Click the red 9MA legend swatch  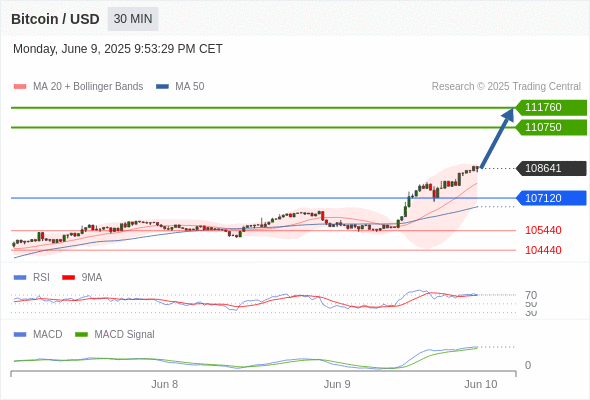[x=68, y=278]
